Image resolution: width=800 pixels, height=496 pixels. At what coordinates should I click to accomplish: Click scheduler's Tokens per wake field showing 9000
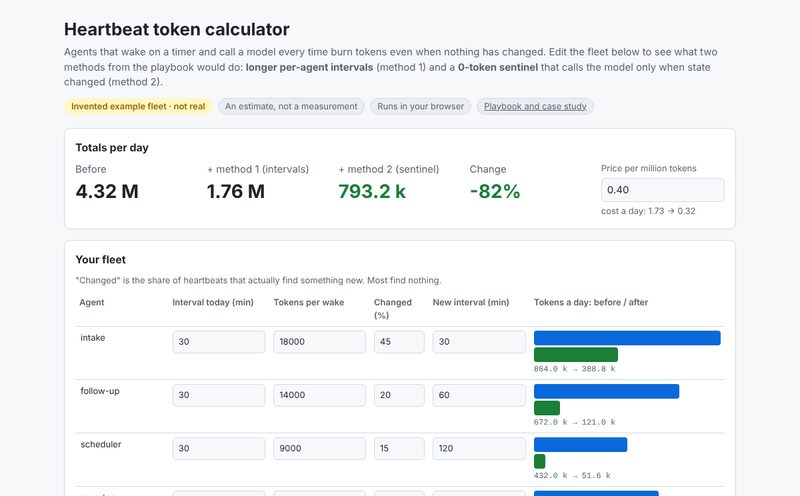coord(319,449)
